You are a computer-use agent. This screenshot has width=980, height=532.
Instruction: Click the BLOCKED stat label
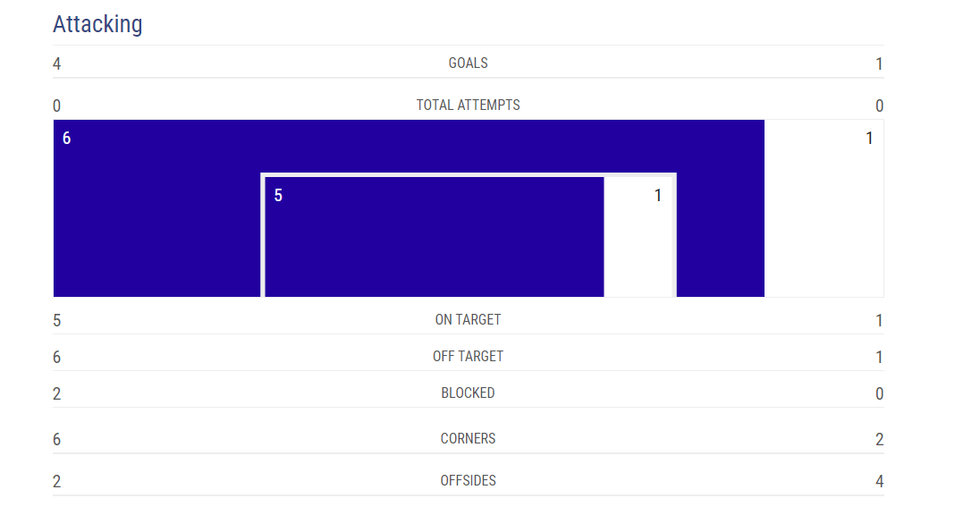468,393
